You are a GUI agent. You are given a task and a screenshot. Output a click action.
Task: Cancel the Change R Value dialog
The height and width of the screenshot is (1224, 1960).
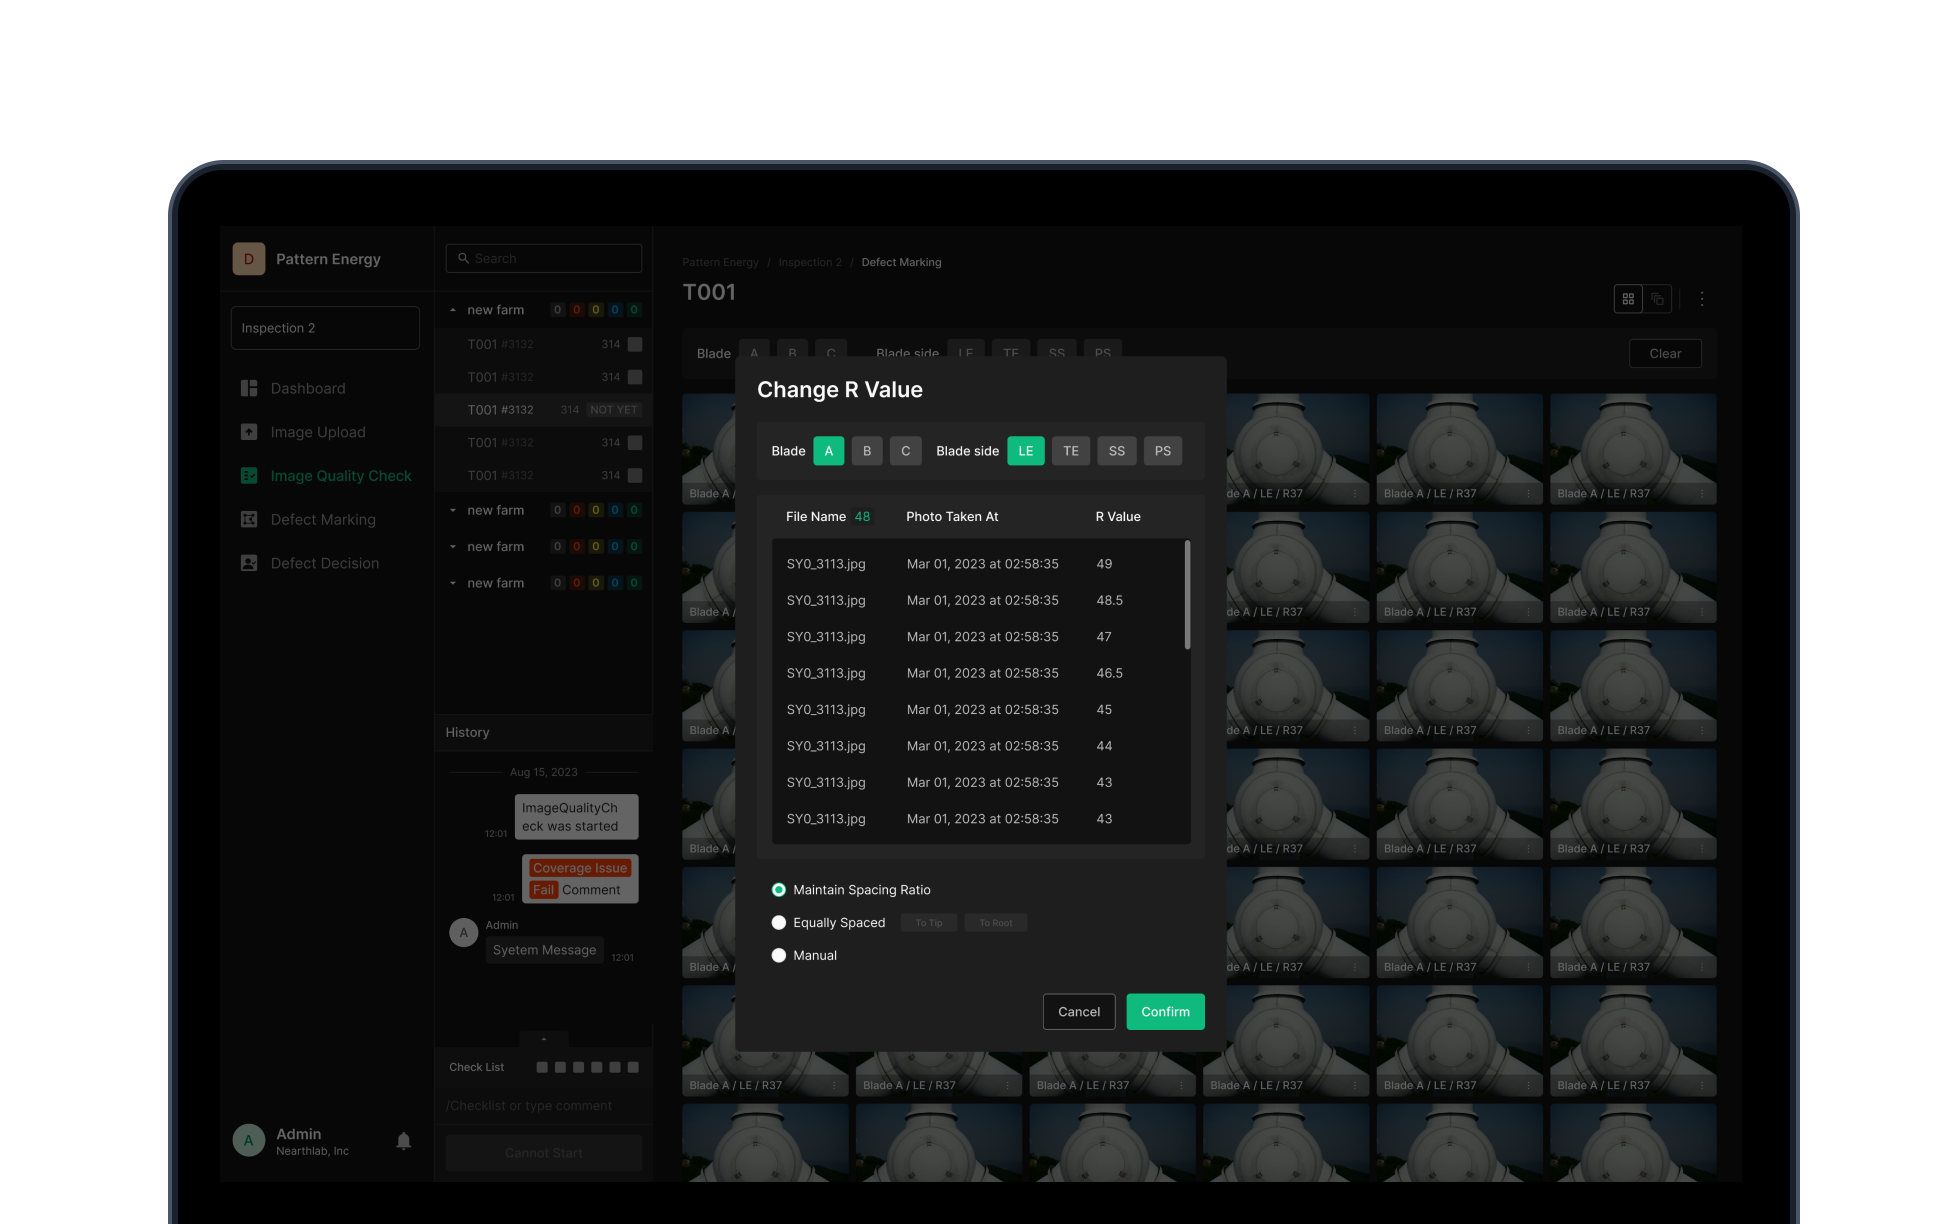click(1079, 1012)
